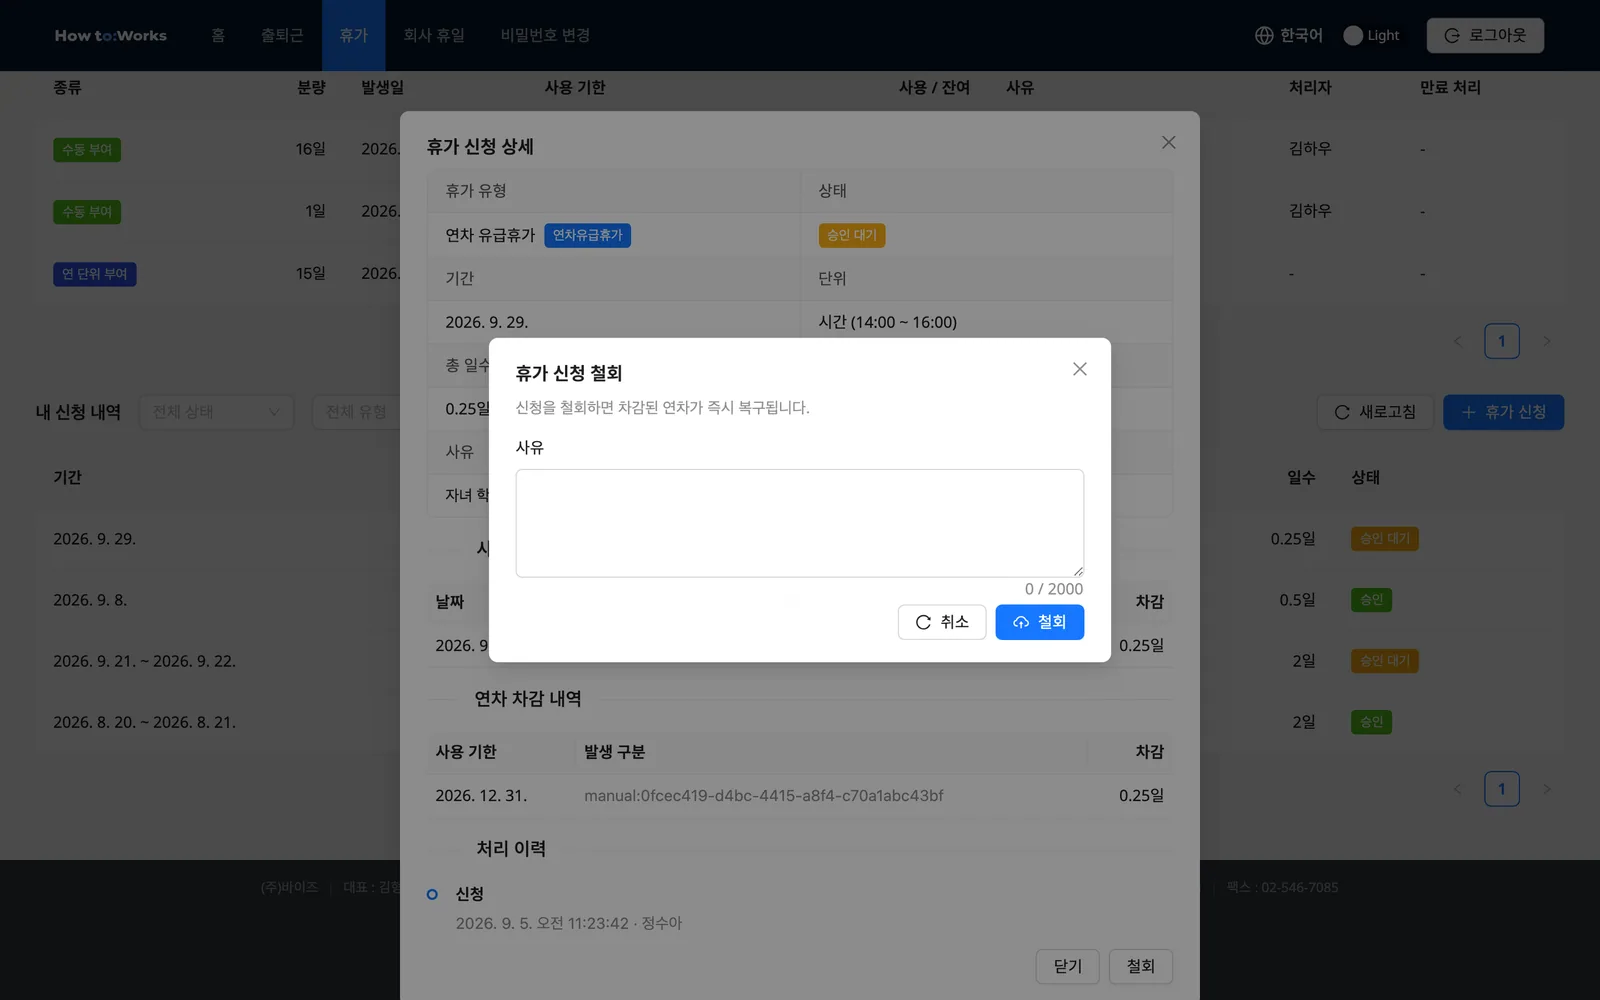Click the How to:Works logo

110,35
